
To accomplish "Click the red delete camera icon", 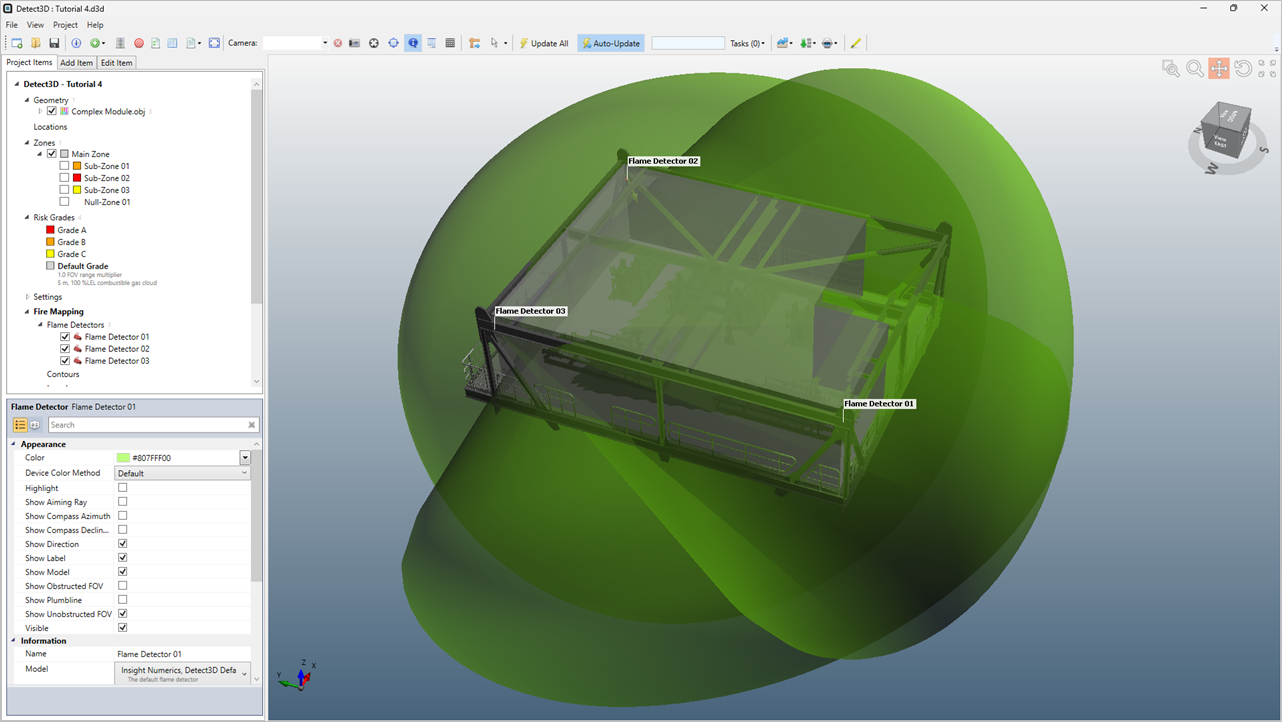I will tap(338, 43).
